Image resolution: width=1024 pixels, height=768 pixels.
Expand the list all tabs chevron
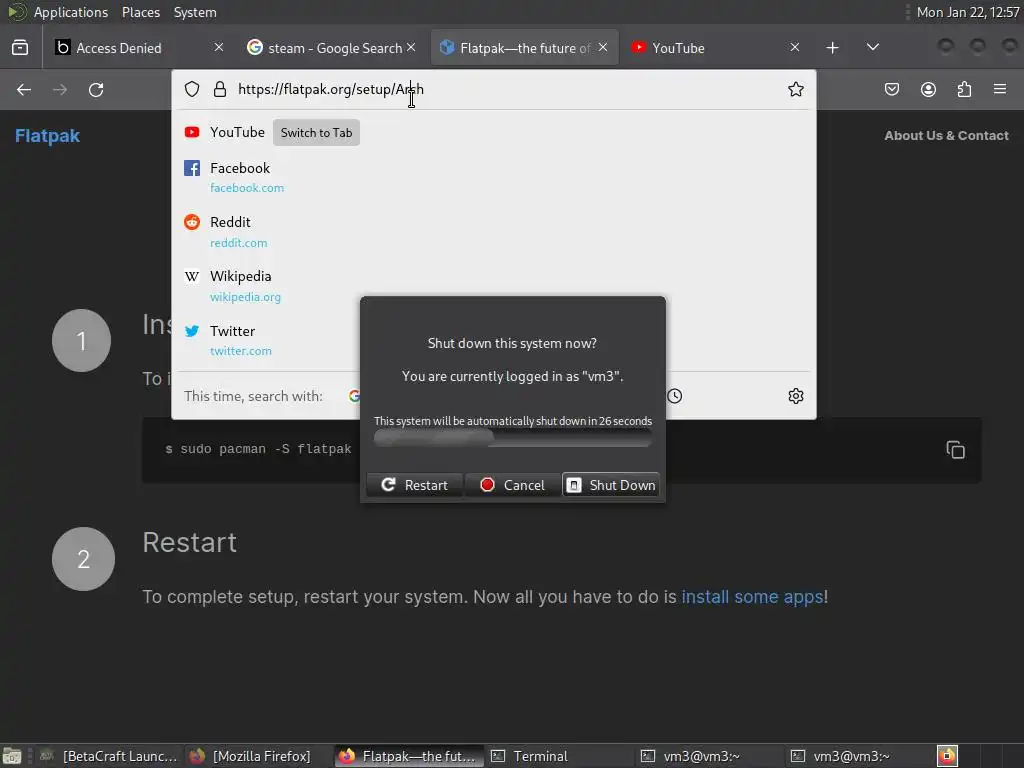(x=872, y=47)
